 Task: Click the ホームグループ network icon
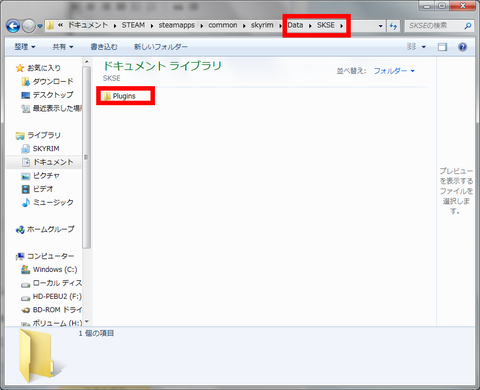[20, 229]
